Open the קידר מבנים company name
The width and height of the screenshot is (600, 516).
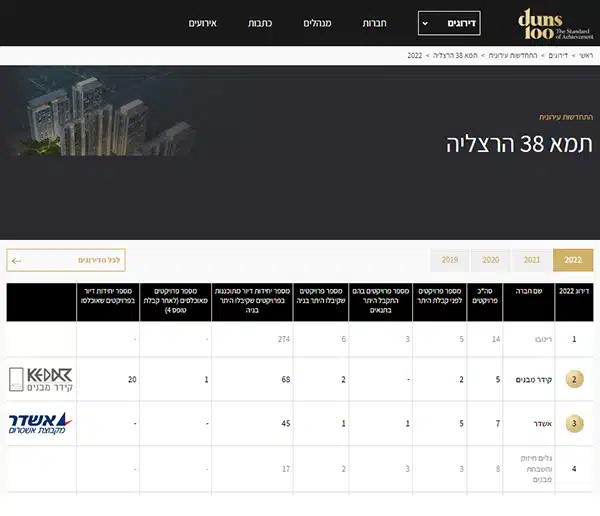click(x=534, y=380)
